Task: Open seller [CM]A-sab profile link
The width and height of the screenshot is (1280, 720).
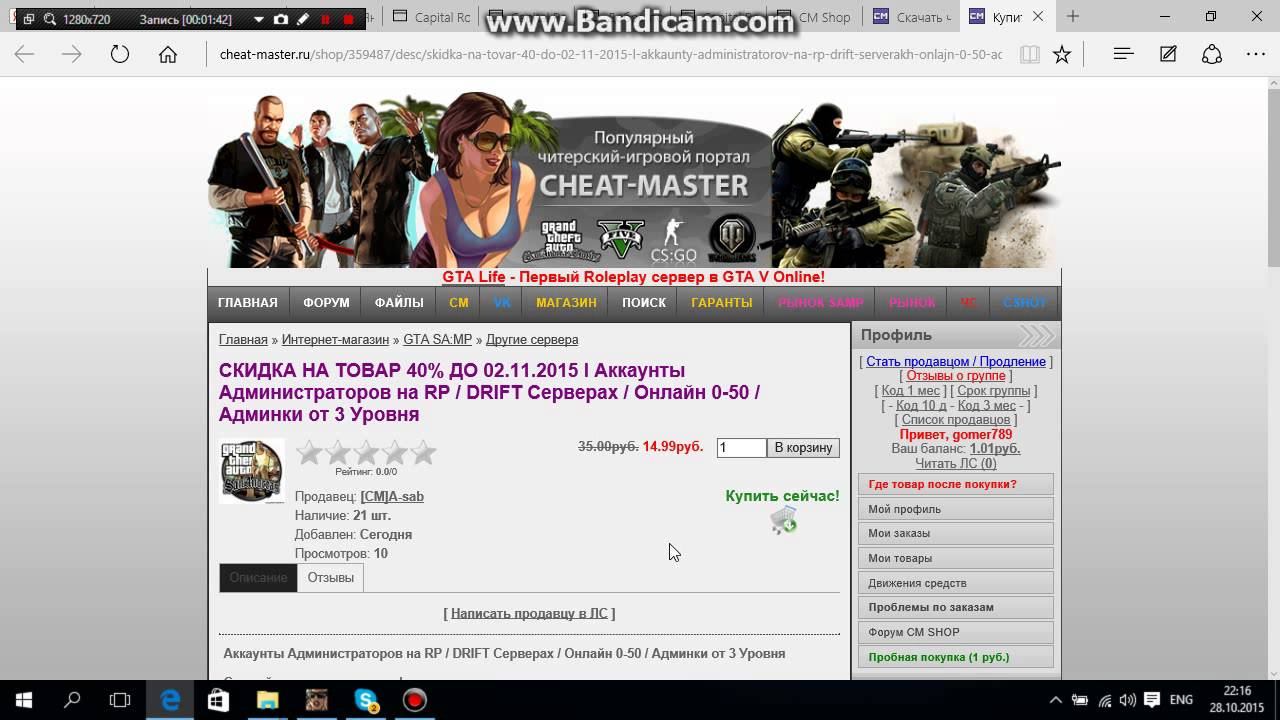Action: tap(392, 497)
